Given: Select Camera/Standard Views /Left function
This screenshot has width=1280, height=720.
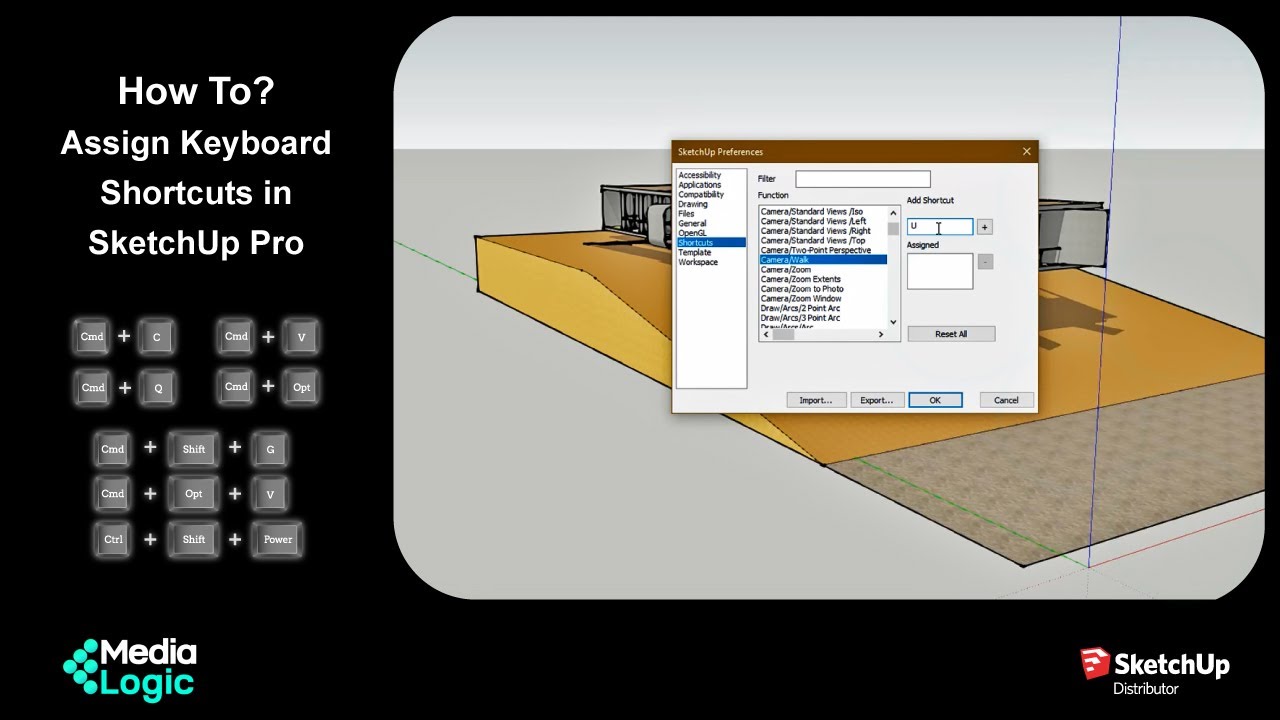Looking at the screenshot, I should (x=814, y=221).
